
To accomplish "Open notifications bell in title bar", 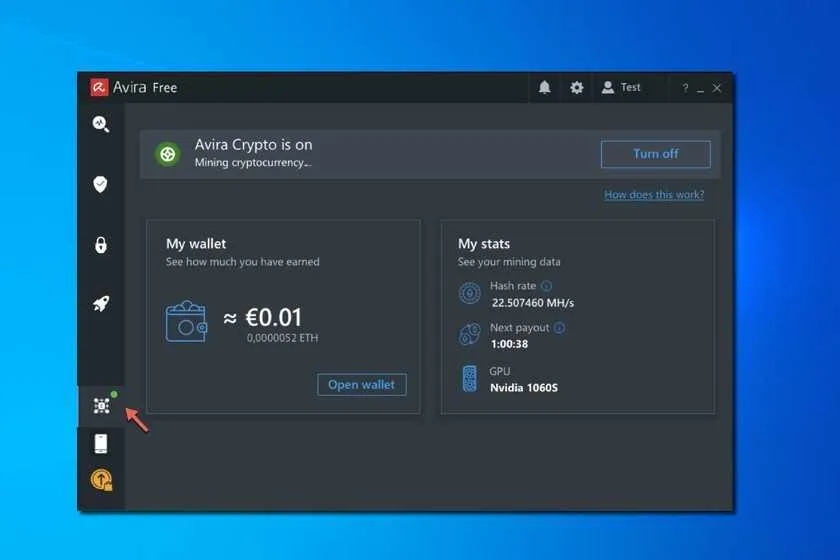I will (x=544, y=87).
